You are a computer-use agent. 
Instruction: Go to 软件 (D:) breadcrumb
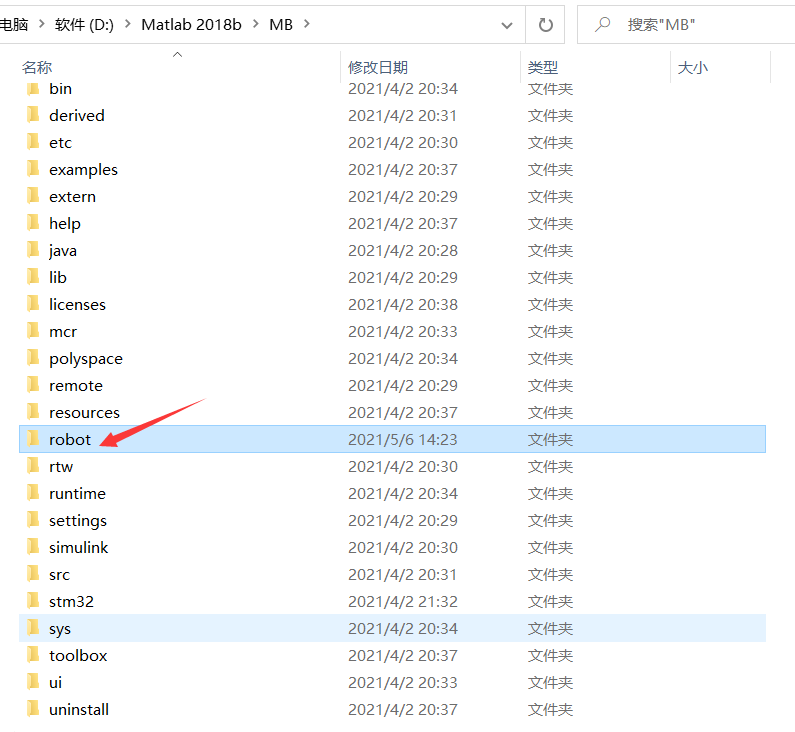pos(84,24)
